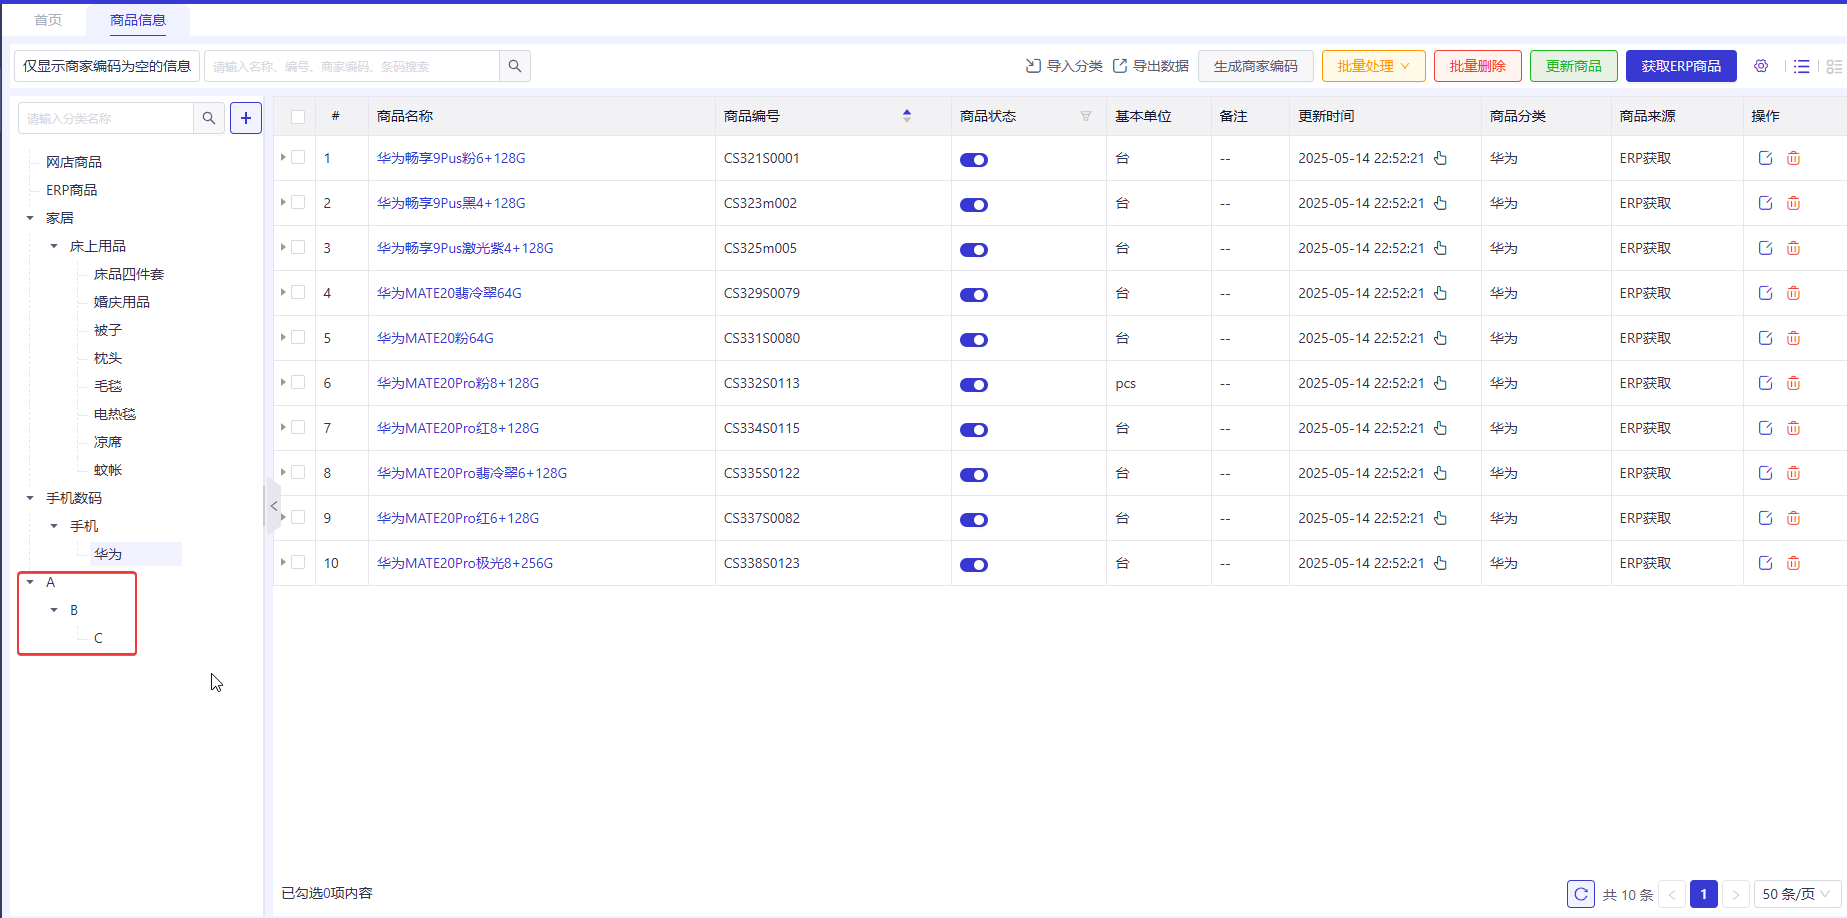Edit product CS323m002 with edit icon
The width and height of the screenshot is (1847, 918).
point(1766,203)
